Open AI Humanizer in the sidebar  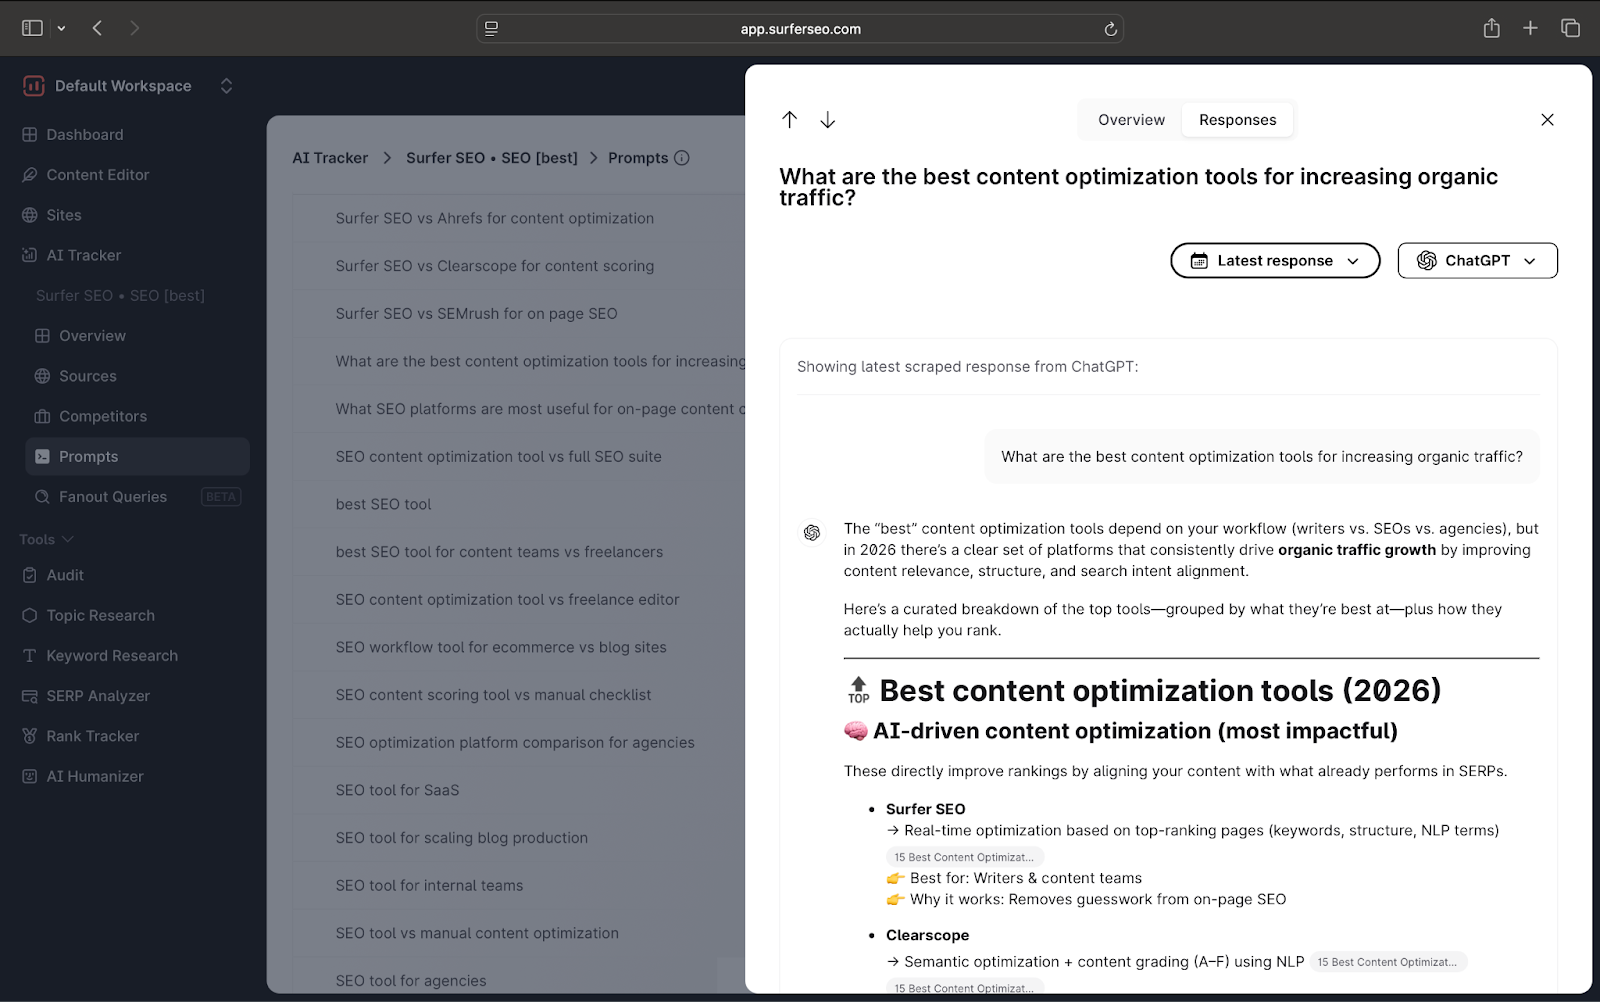(x=94, y=776)
